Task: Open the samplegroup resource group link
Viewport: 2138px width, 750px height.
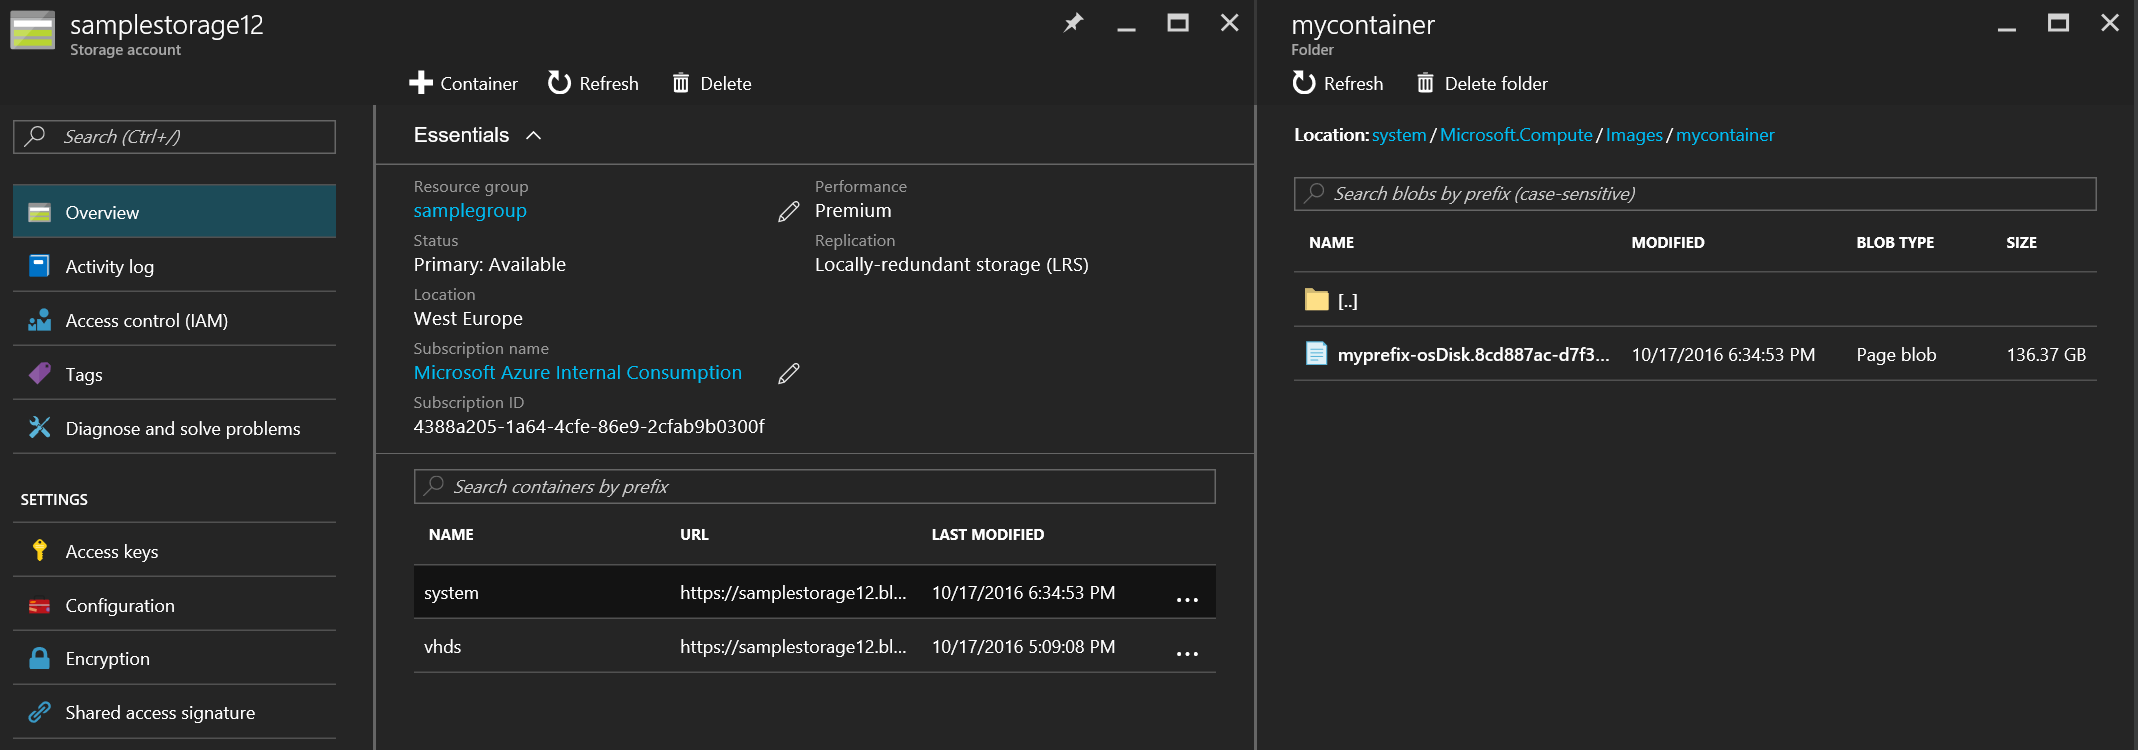Action: click(x=470, y=211)
